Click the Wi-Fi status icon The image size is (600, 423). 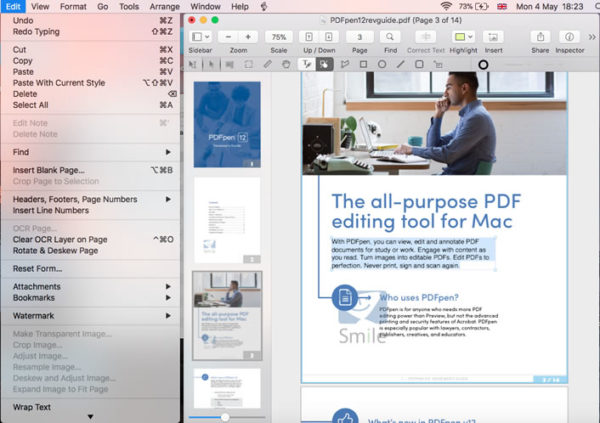tap(446, 7)
